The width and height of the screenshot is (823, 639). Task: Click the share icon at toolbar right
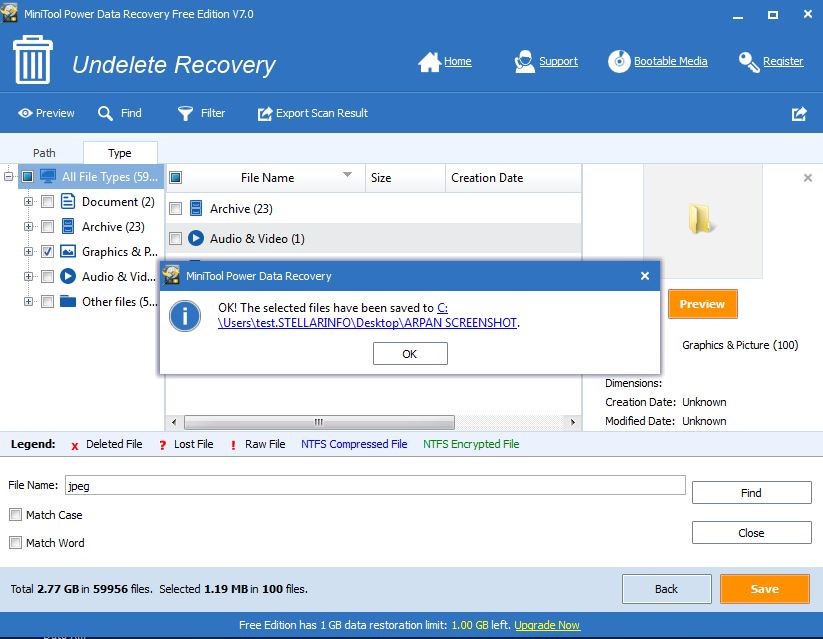coord(799,113)
